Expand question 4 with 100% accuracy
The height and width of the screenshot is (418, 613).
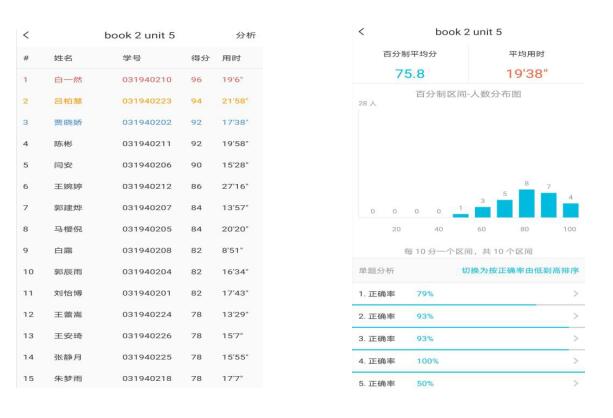[x=575, y=361]
